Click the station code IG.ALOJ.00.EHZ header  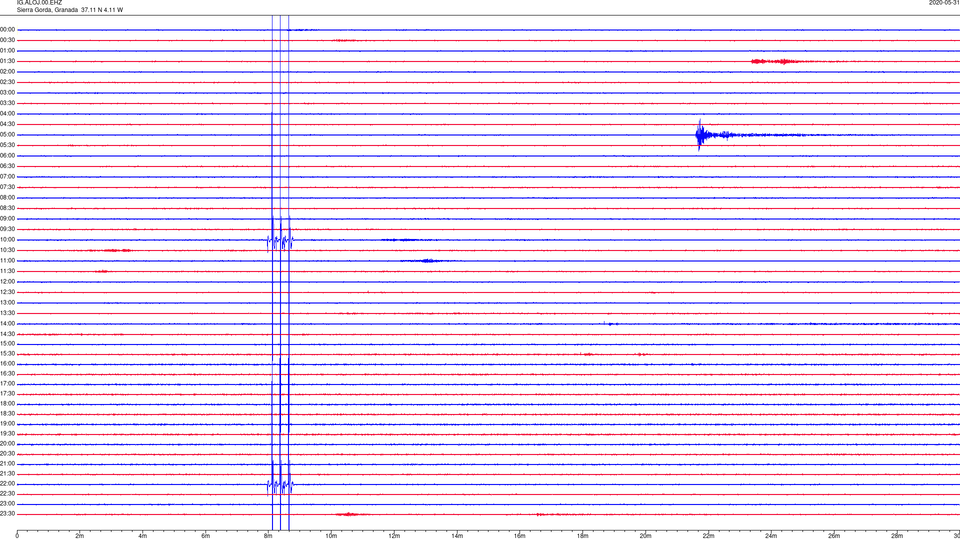[39, 3]
